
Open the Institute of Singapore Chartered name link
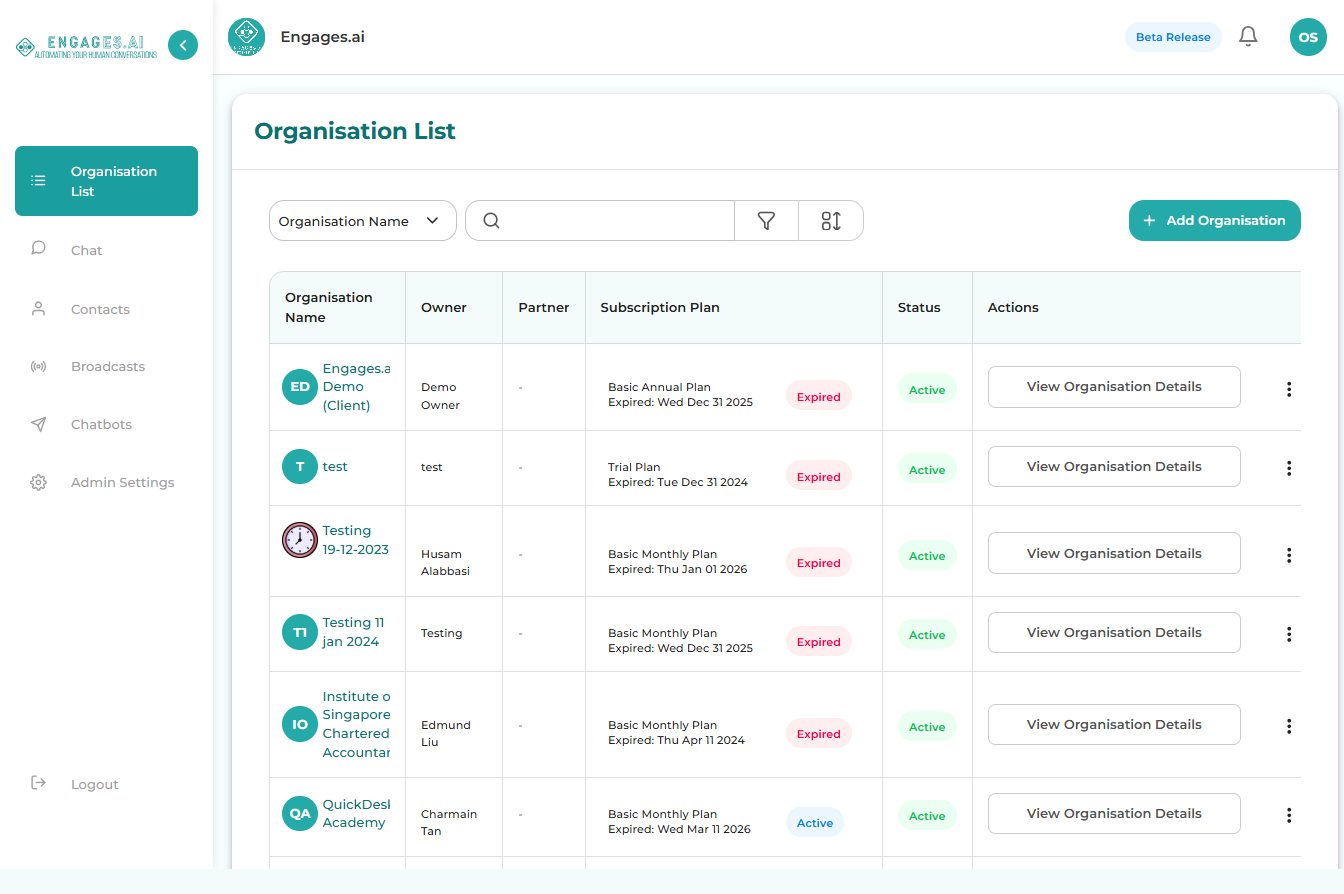coord(356,724)
